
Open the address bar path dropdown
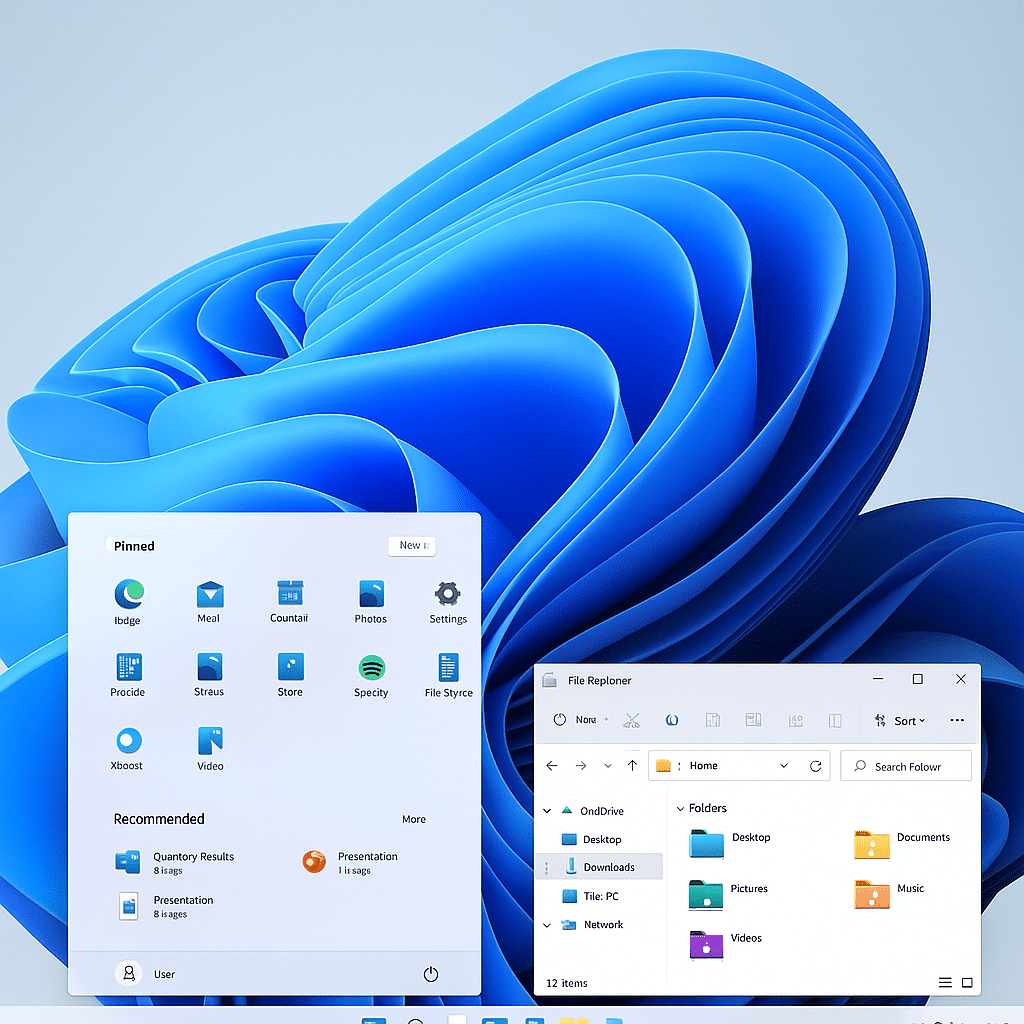(x=783, y=765)
